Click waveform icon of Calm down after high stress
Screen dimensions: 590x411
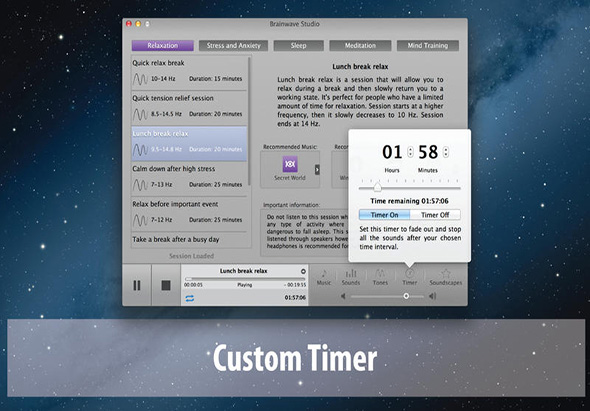(140, 185)
